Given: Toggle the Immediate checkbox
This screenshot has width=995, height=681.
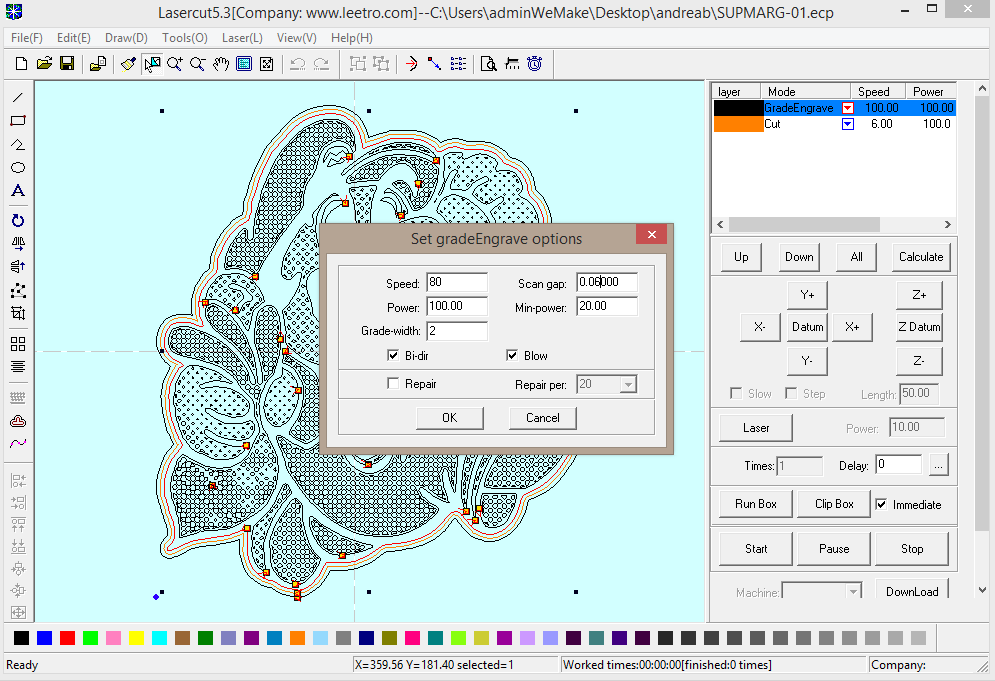Looking at the screenshot, I should (x=881, y=505).
